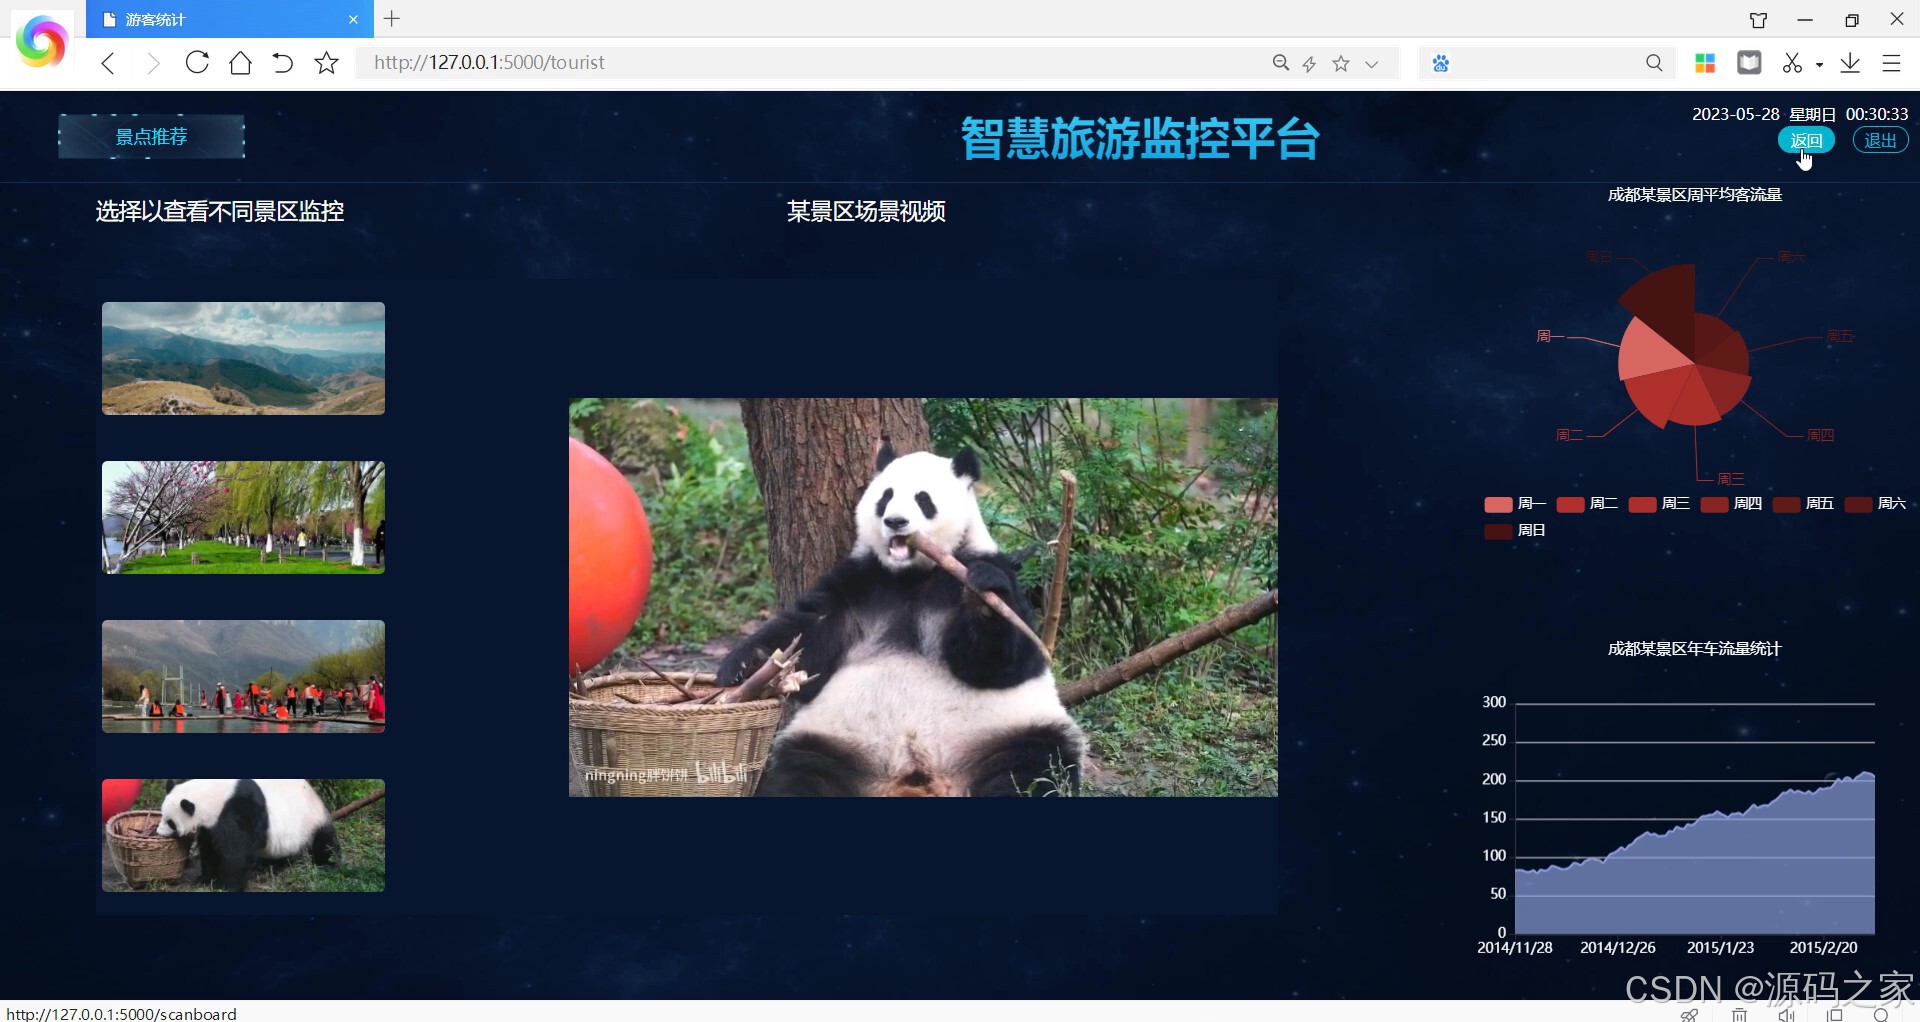Select the lake rafting tourists thumbnail

(x=243, y=676)
